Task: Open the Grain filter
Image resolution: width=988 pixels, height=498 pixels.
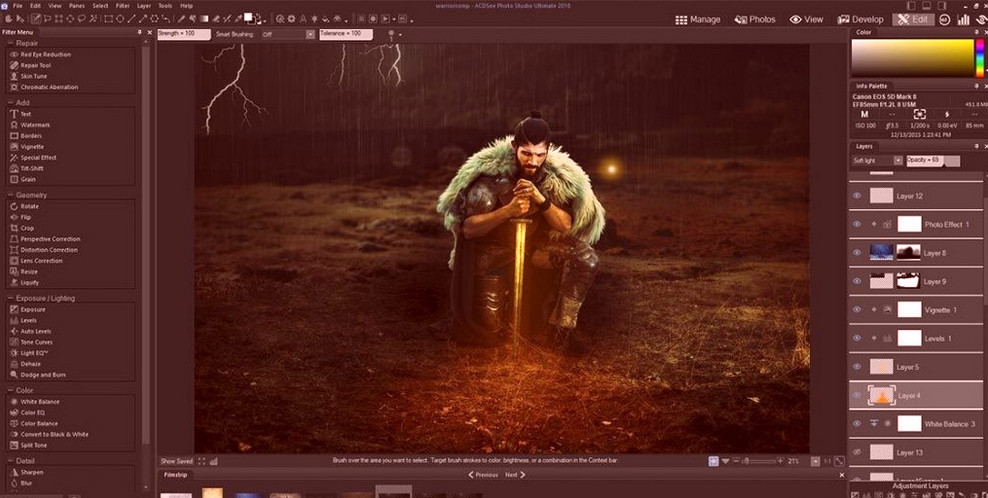Action: 23,179
